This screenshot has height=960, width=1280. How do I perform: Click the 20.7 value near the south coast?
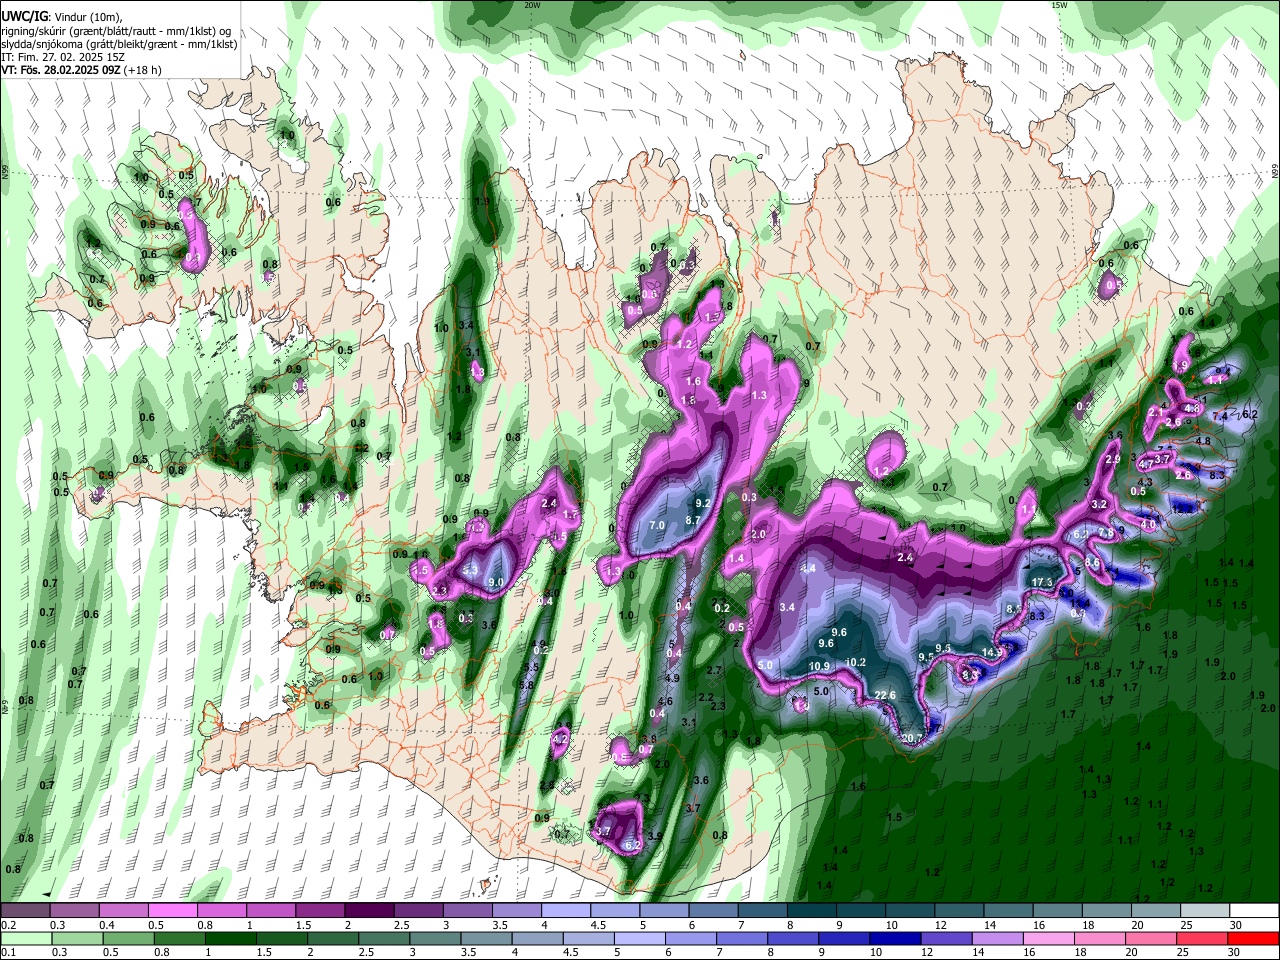tap(912, 739)
